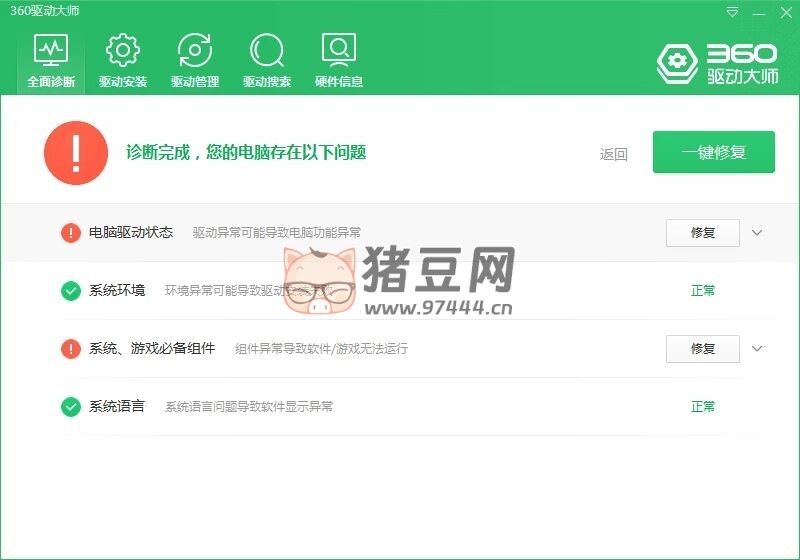Click the 返回 link
This screenshot has height=560, width=800.
[613, 154]
